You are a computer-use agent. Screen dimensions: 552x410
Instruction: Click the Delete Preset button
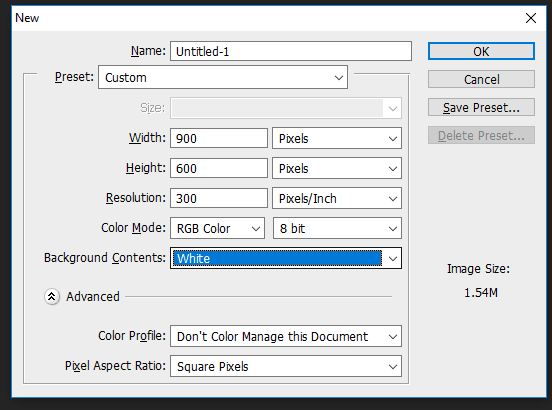[481, 135]
